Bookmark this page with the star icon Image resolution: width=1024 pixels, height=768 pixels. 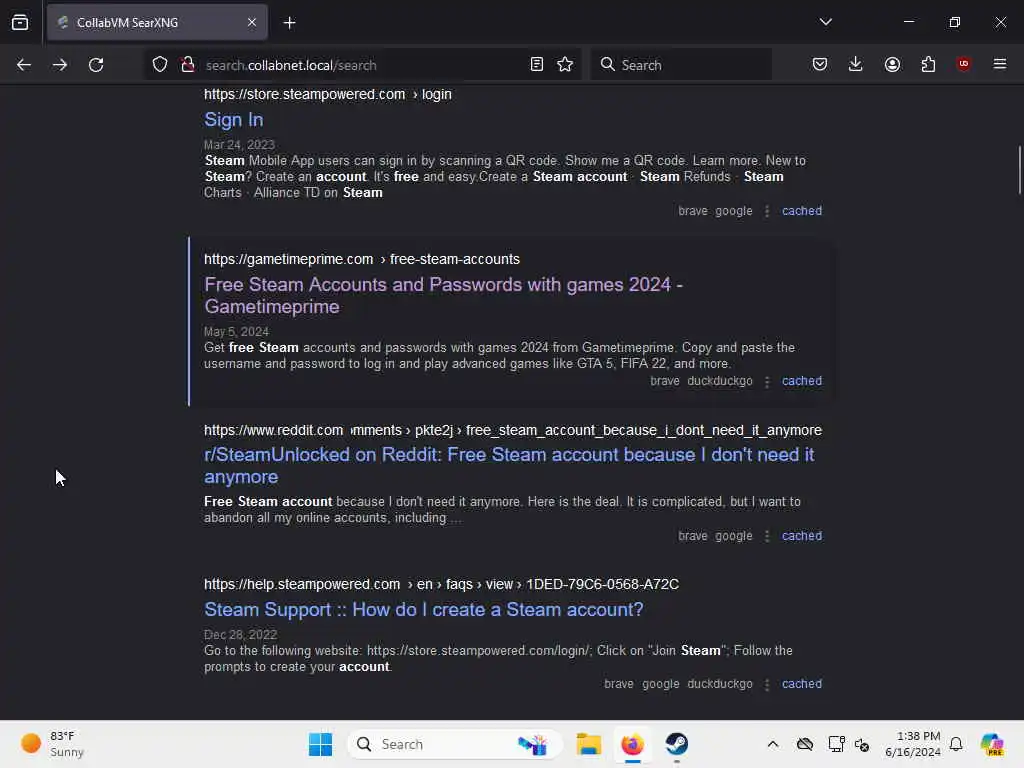pos(565,65)
